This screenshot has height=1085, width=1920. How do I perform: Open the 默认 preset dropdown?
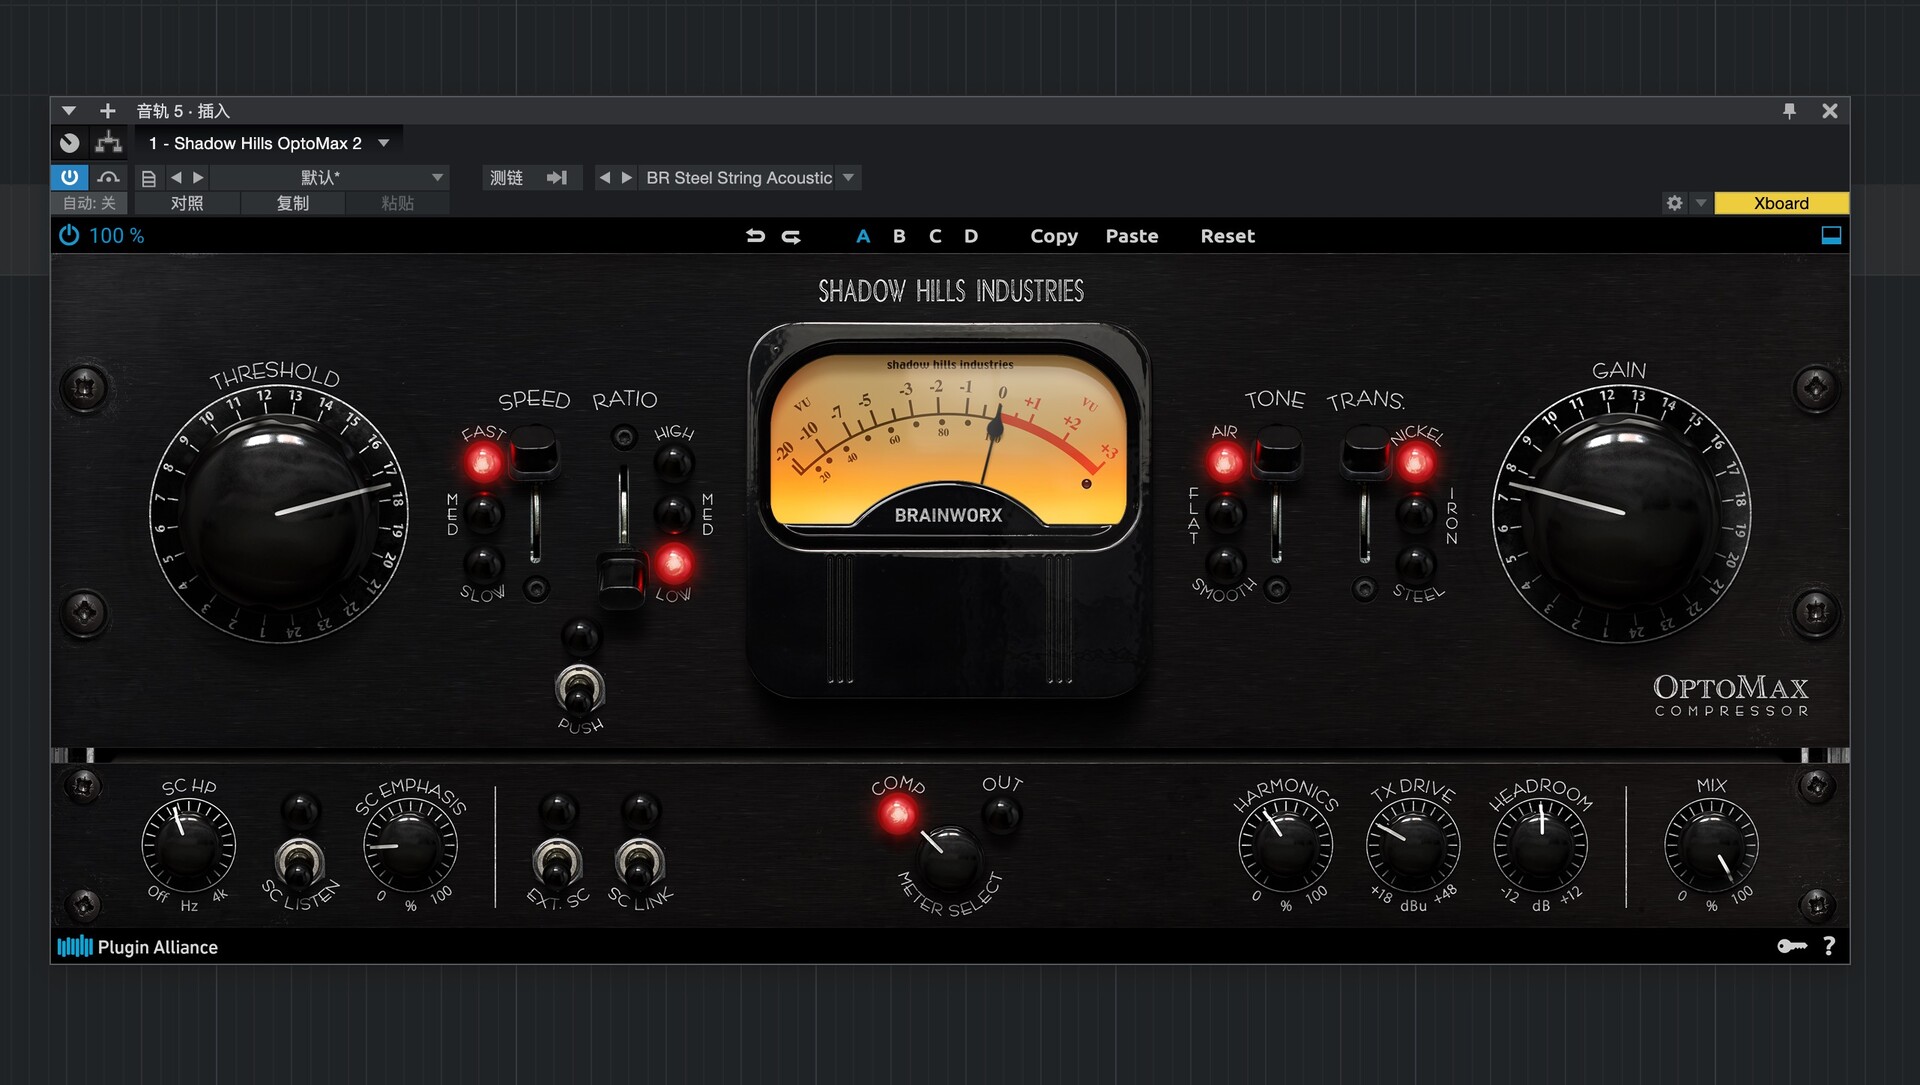(437, 177)
